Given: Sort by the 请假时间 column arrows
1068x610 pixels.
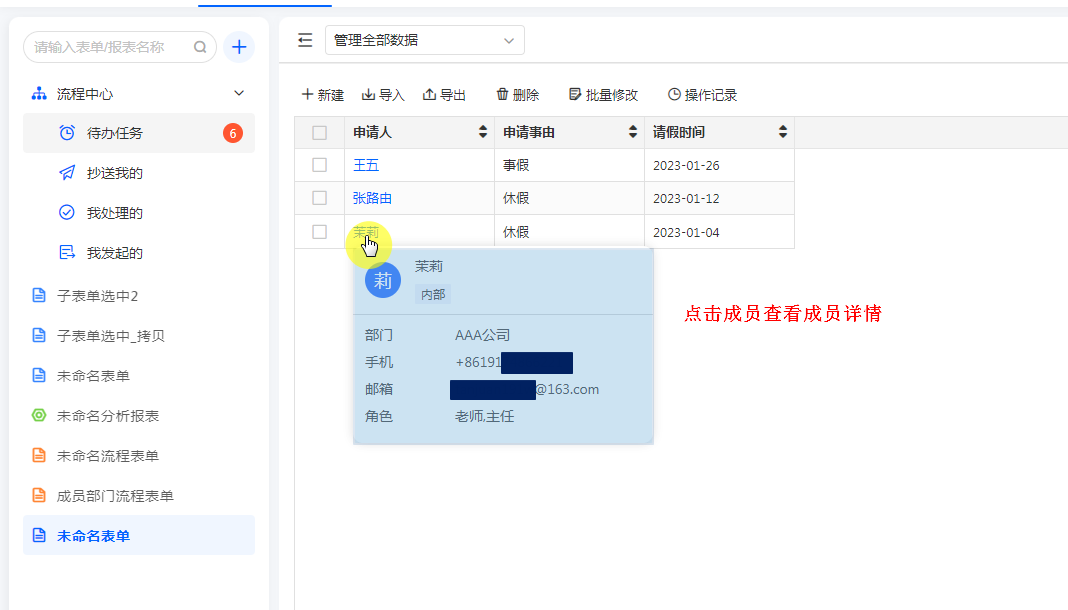Looking at the screenshot, I should [783, 132].
